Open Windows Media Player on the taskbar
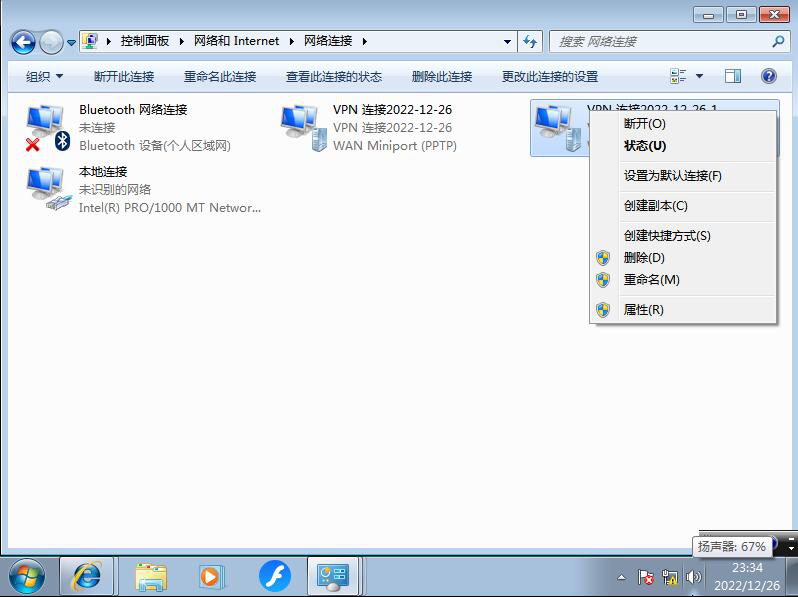The width and height of the screenshot is (798, 597). [210, 577]
